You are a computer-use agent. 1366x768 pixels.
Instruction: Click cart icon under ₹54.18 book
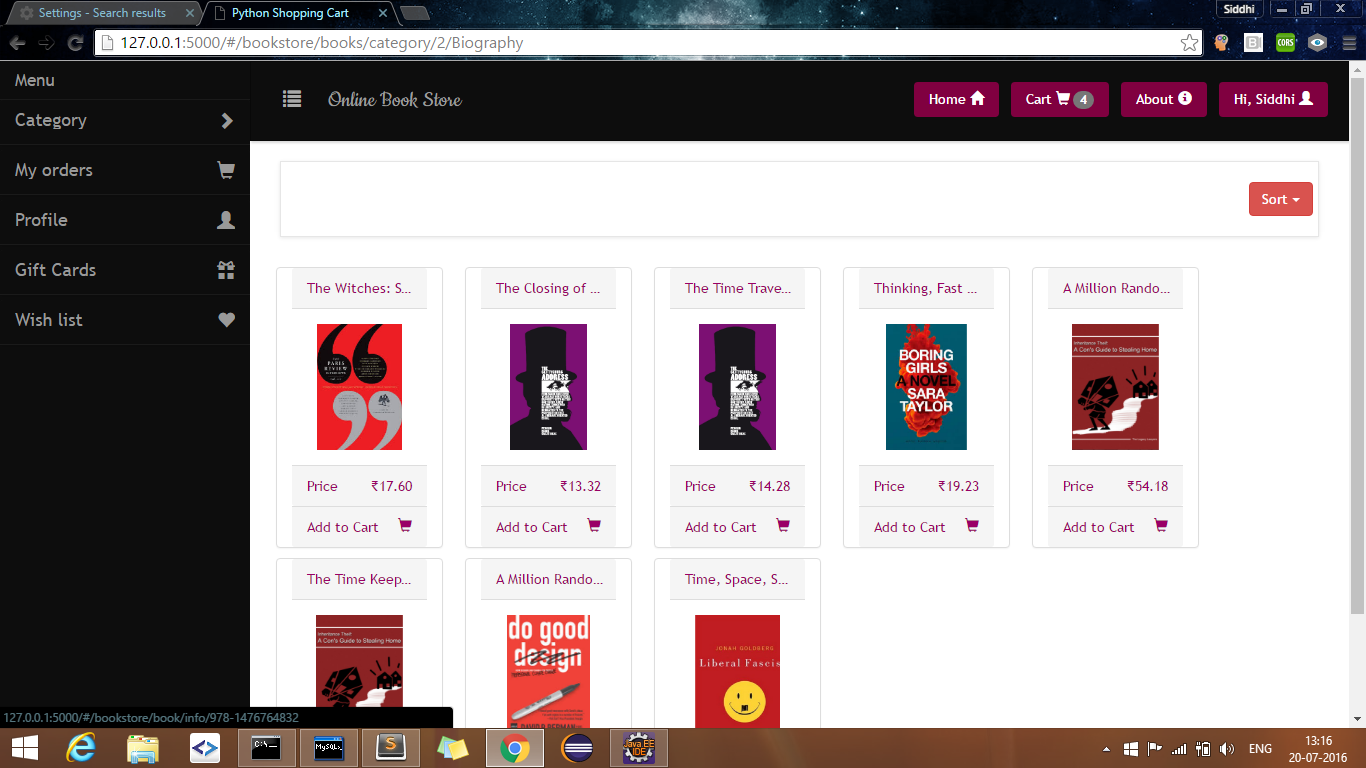[1161, 525]
